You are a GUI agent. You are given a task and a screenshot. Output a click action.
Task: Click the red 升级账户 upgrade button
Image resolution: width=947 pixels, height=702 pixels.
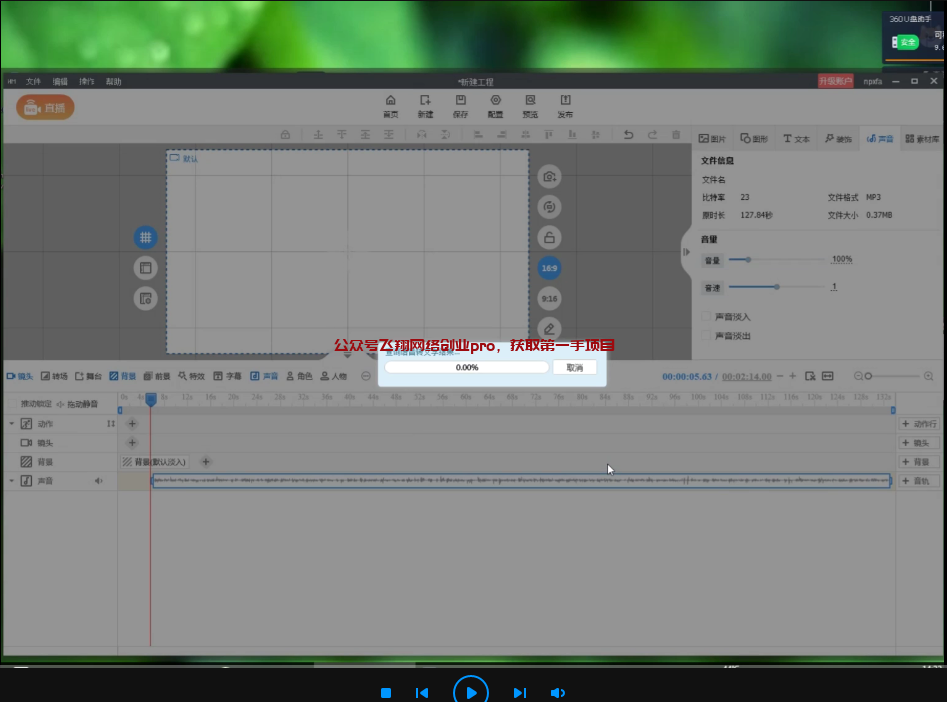[835, 81]
